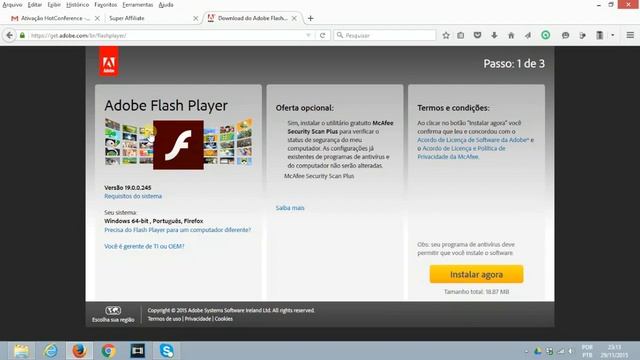Open the Favoritos menu
The width and height of the screenshot is (640, 360).
click(106, 5)
